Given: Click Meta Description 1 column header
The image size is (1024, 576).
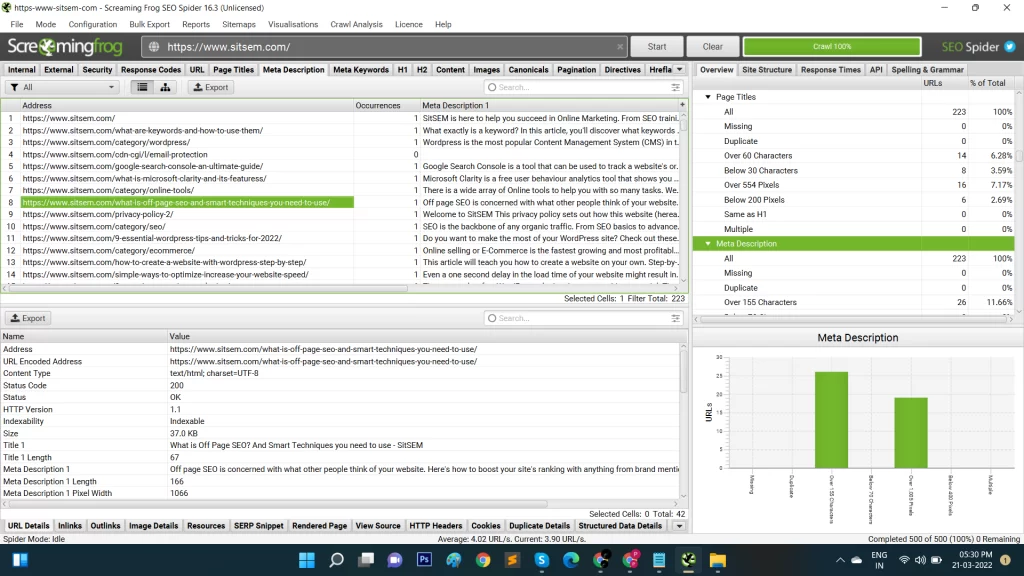Looking at the screenshot, I should click(549, 105).
